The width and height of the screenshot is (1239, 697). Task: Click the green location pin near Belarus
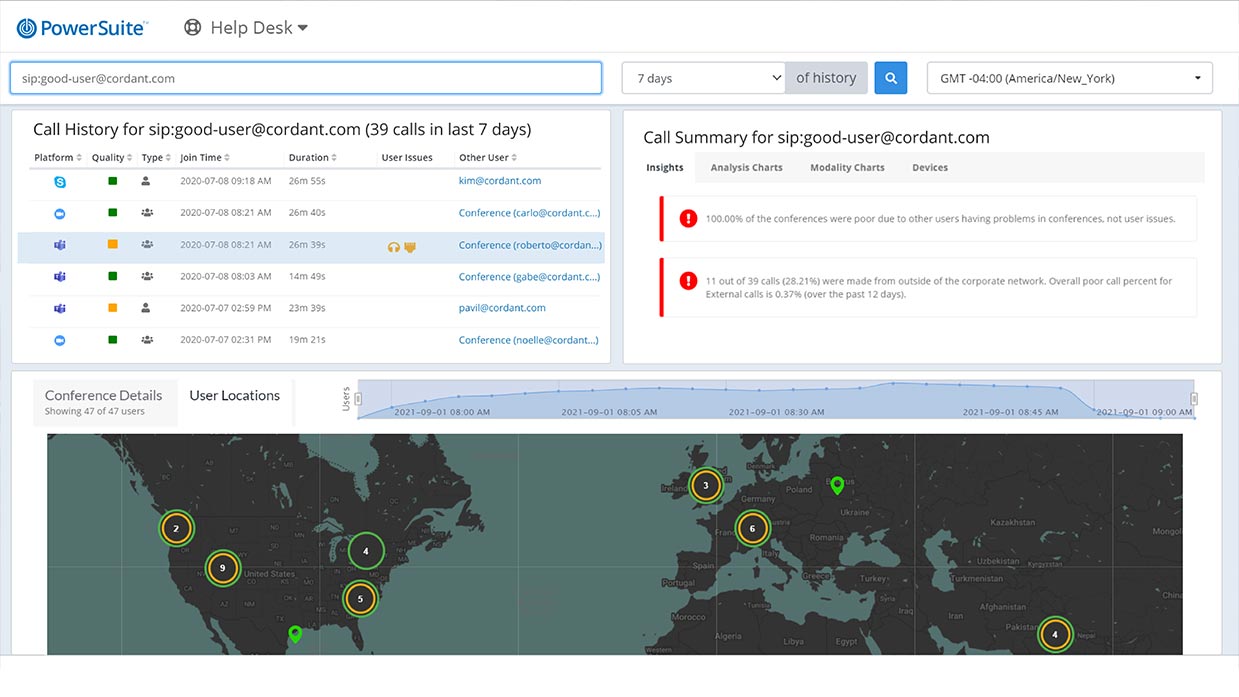click(838, 486)
